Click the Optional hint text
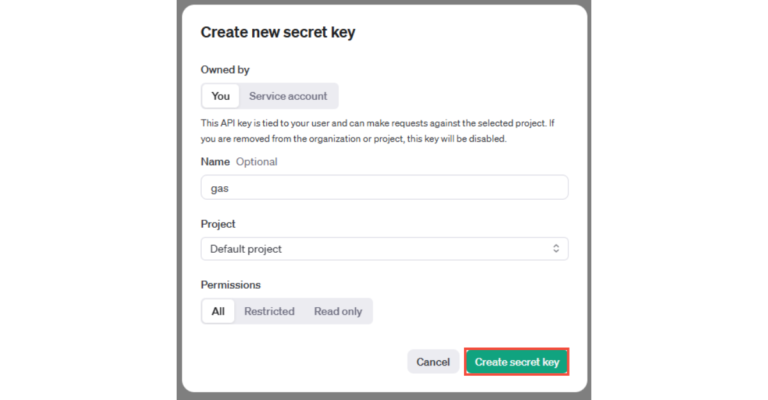This screenshot has height=400, width=768. coord(256,161)
